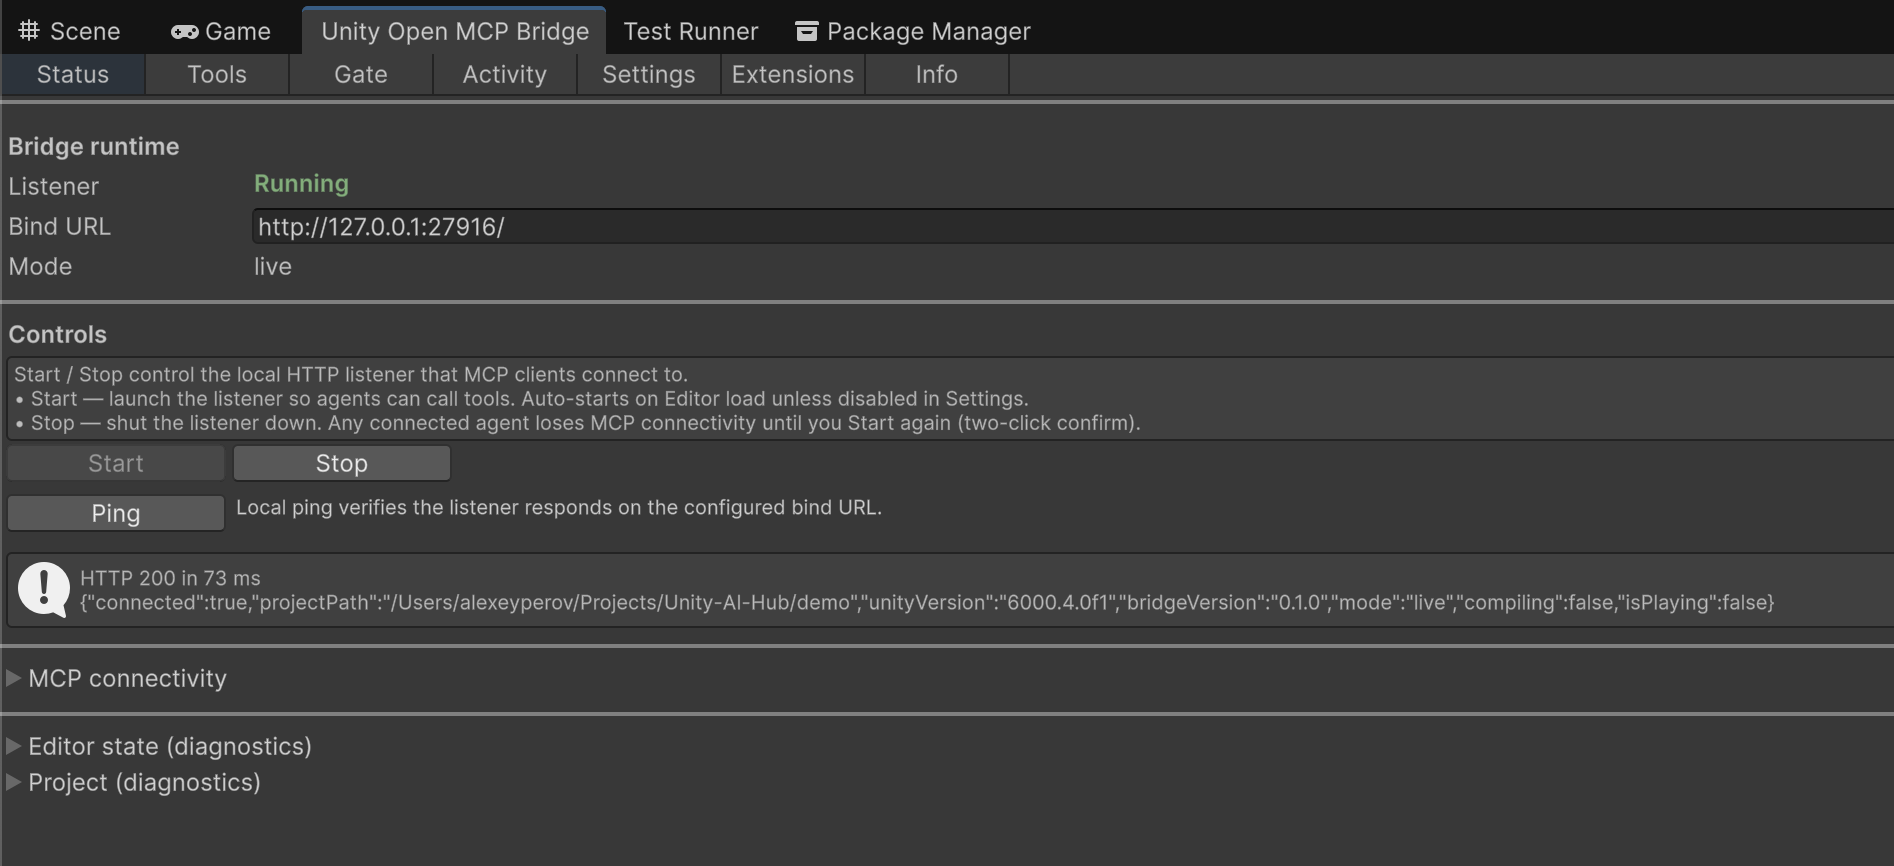Screen dimensions: 1894x866
Task: Open the Extensions sub-tab
Action: [x=793, y=75]
